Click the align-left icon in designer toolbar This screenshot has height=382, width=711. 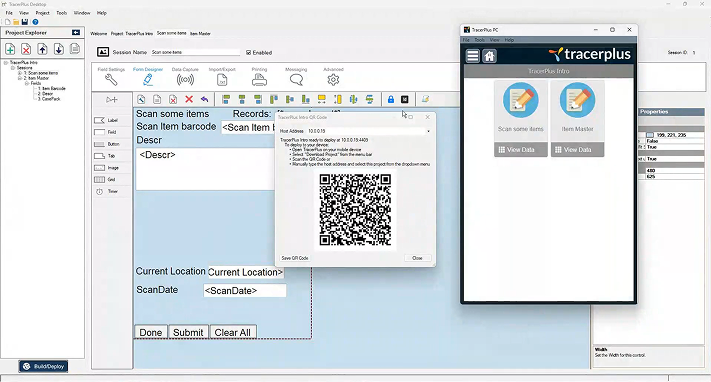(226, 99)
